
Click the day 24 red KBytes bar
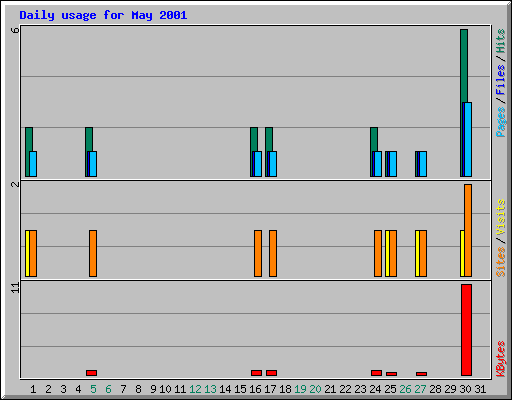pyautogui.click(x=376, y=373)
